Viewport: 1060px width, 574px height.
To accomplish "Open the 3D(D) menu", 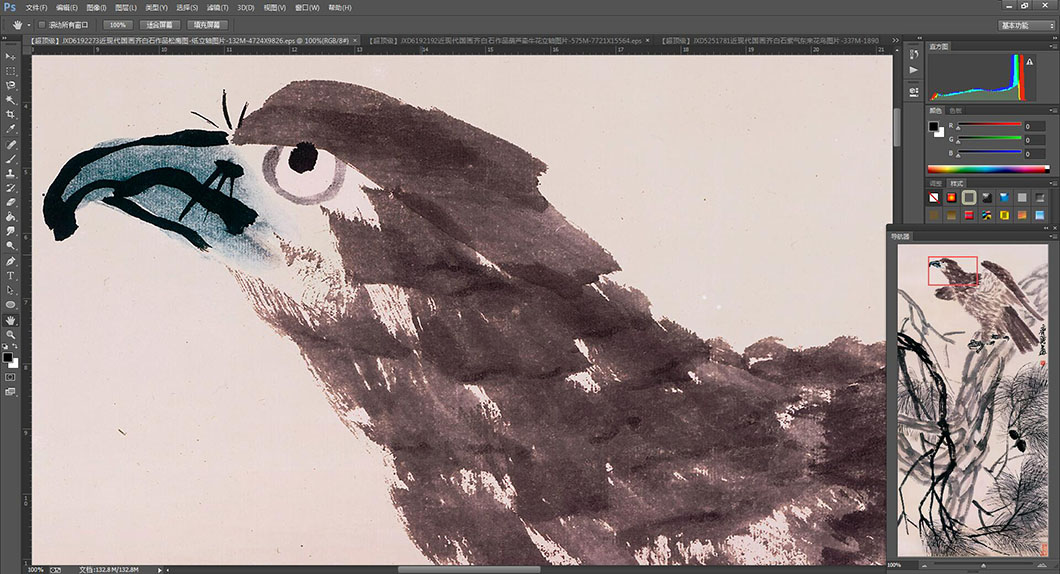I will click(245, 7).
